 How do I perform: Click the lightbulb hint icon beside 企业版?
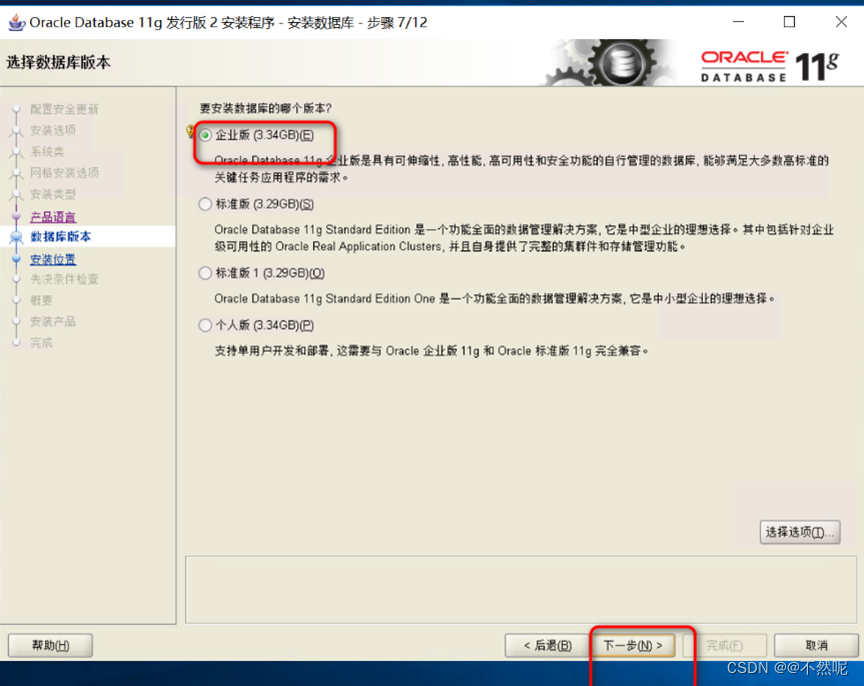[x=190, y=131]
